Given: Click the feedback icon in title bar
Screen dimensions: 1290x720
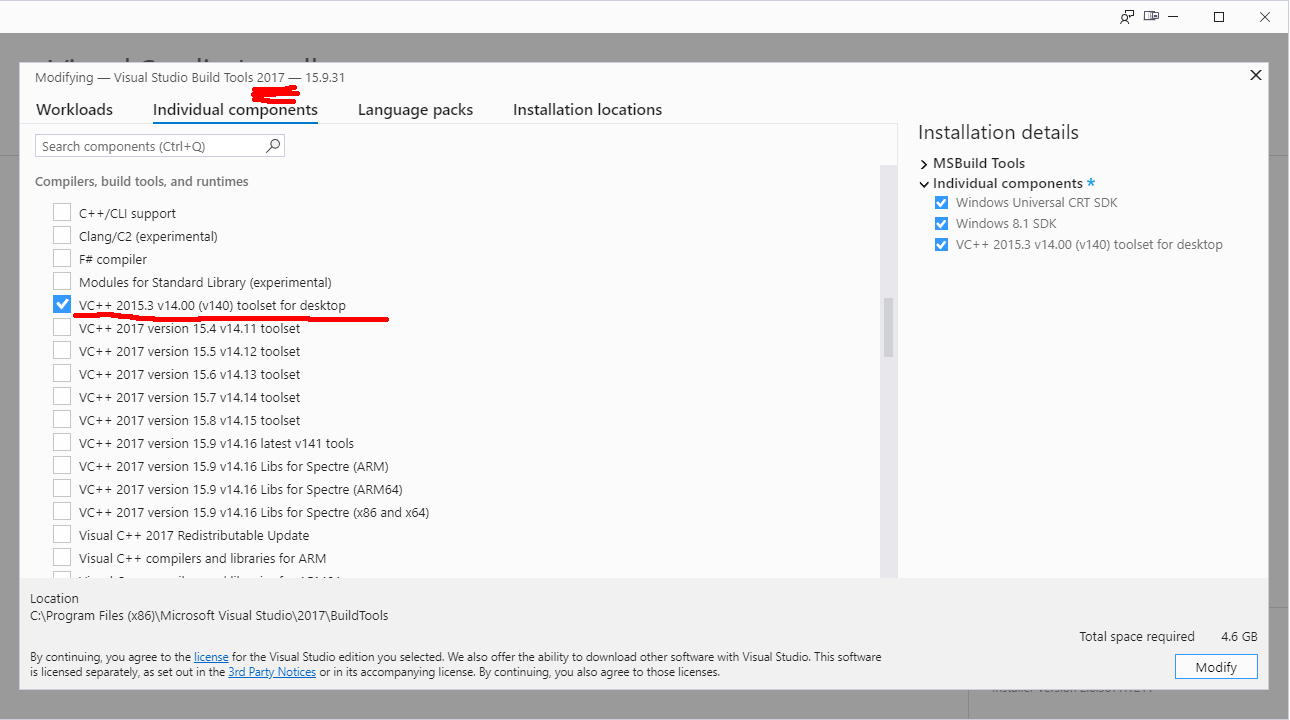Looking at the screenshot, I should click(x=1127, y=16).
